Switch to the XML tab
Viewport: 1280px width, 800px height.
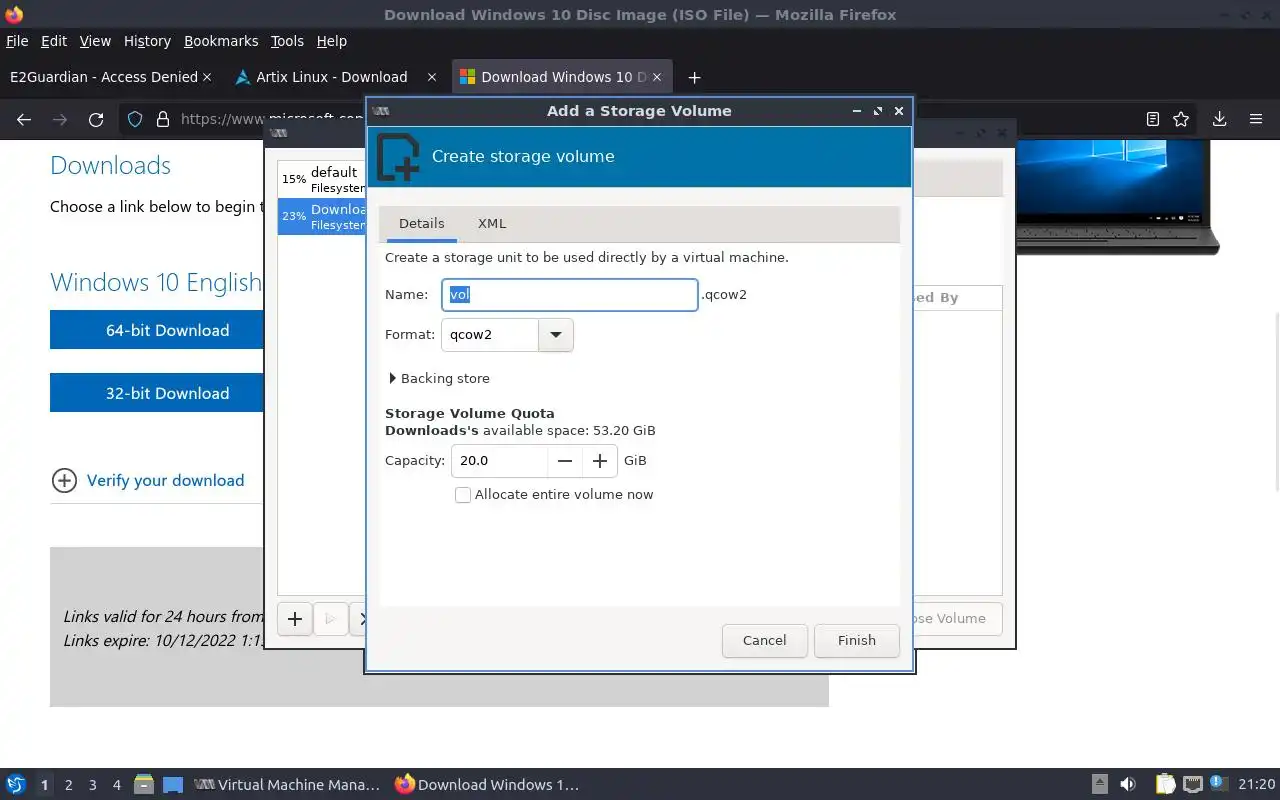point(492,224)
